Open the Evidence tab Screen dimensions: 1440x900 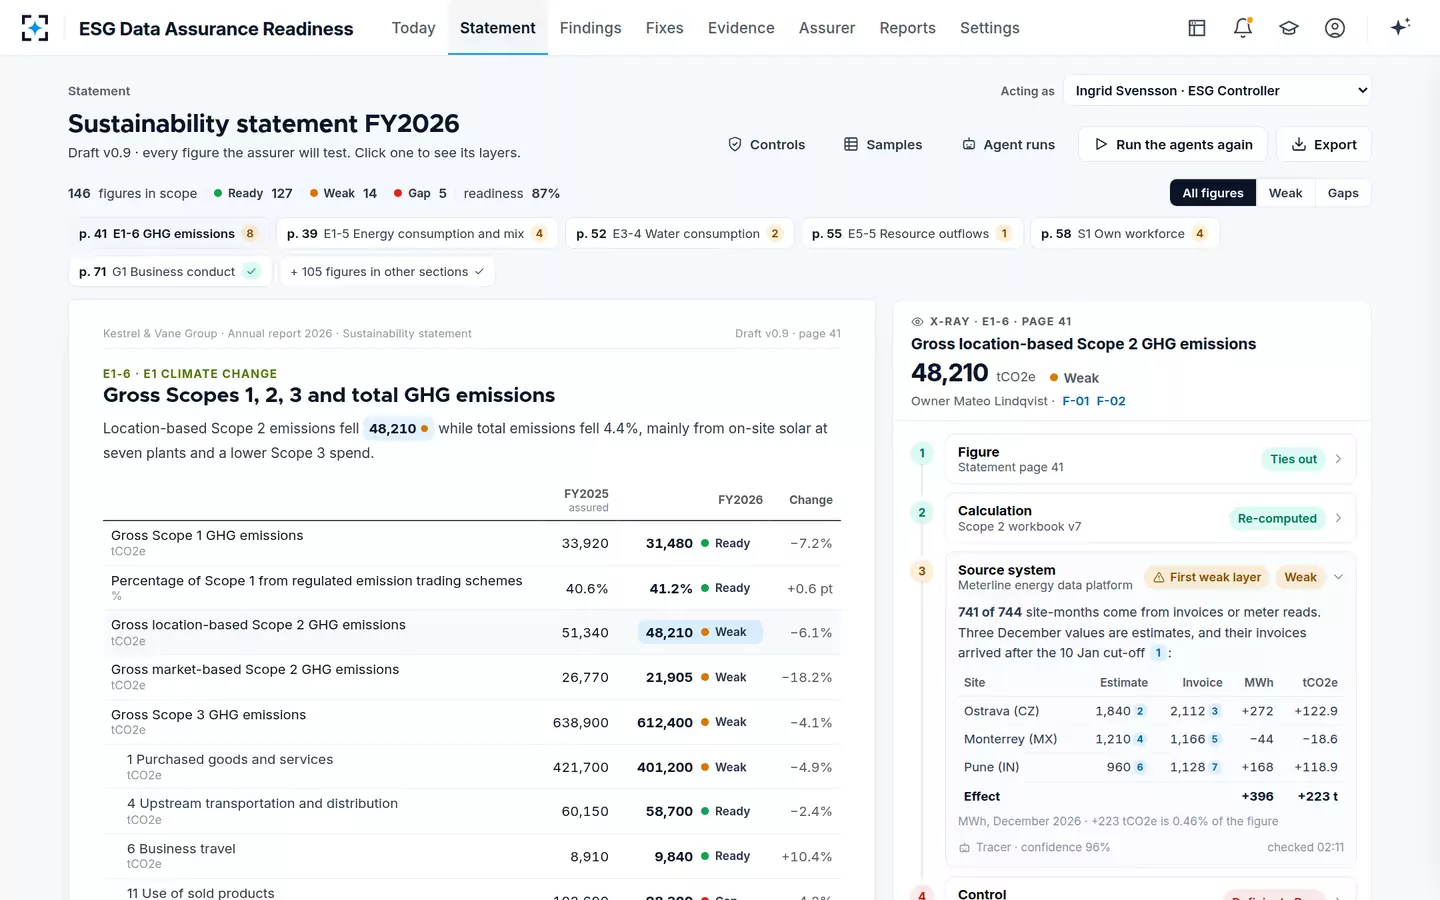coord(741,28)
